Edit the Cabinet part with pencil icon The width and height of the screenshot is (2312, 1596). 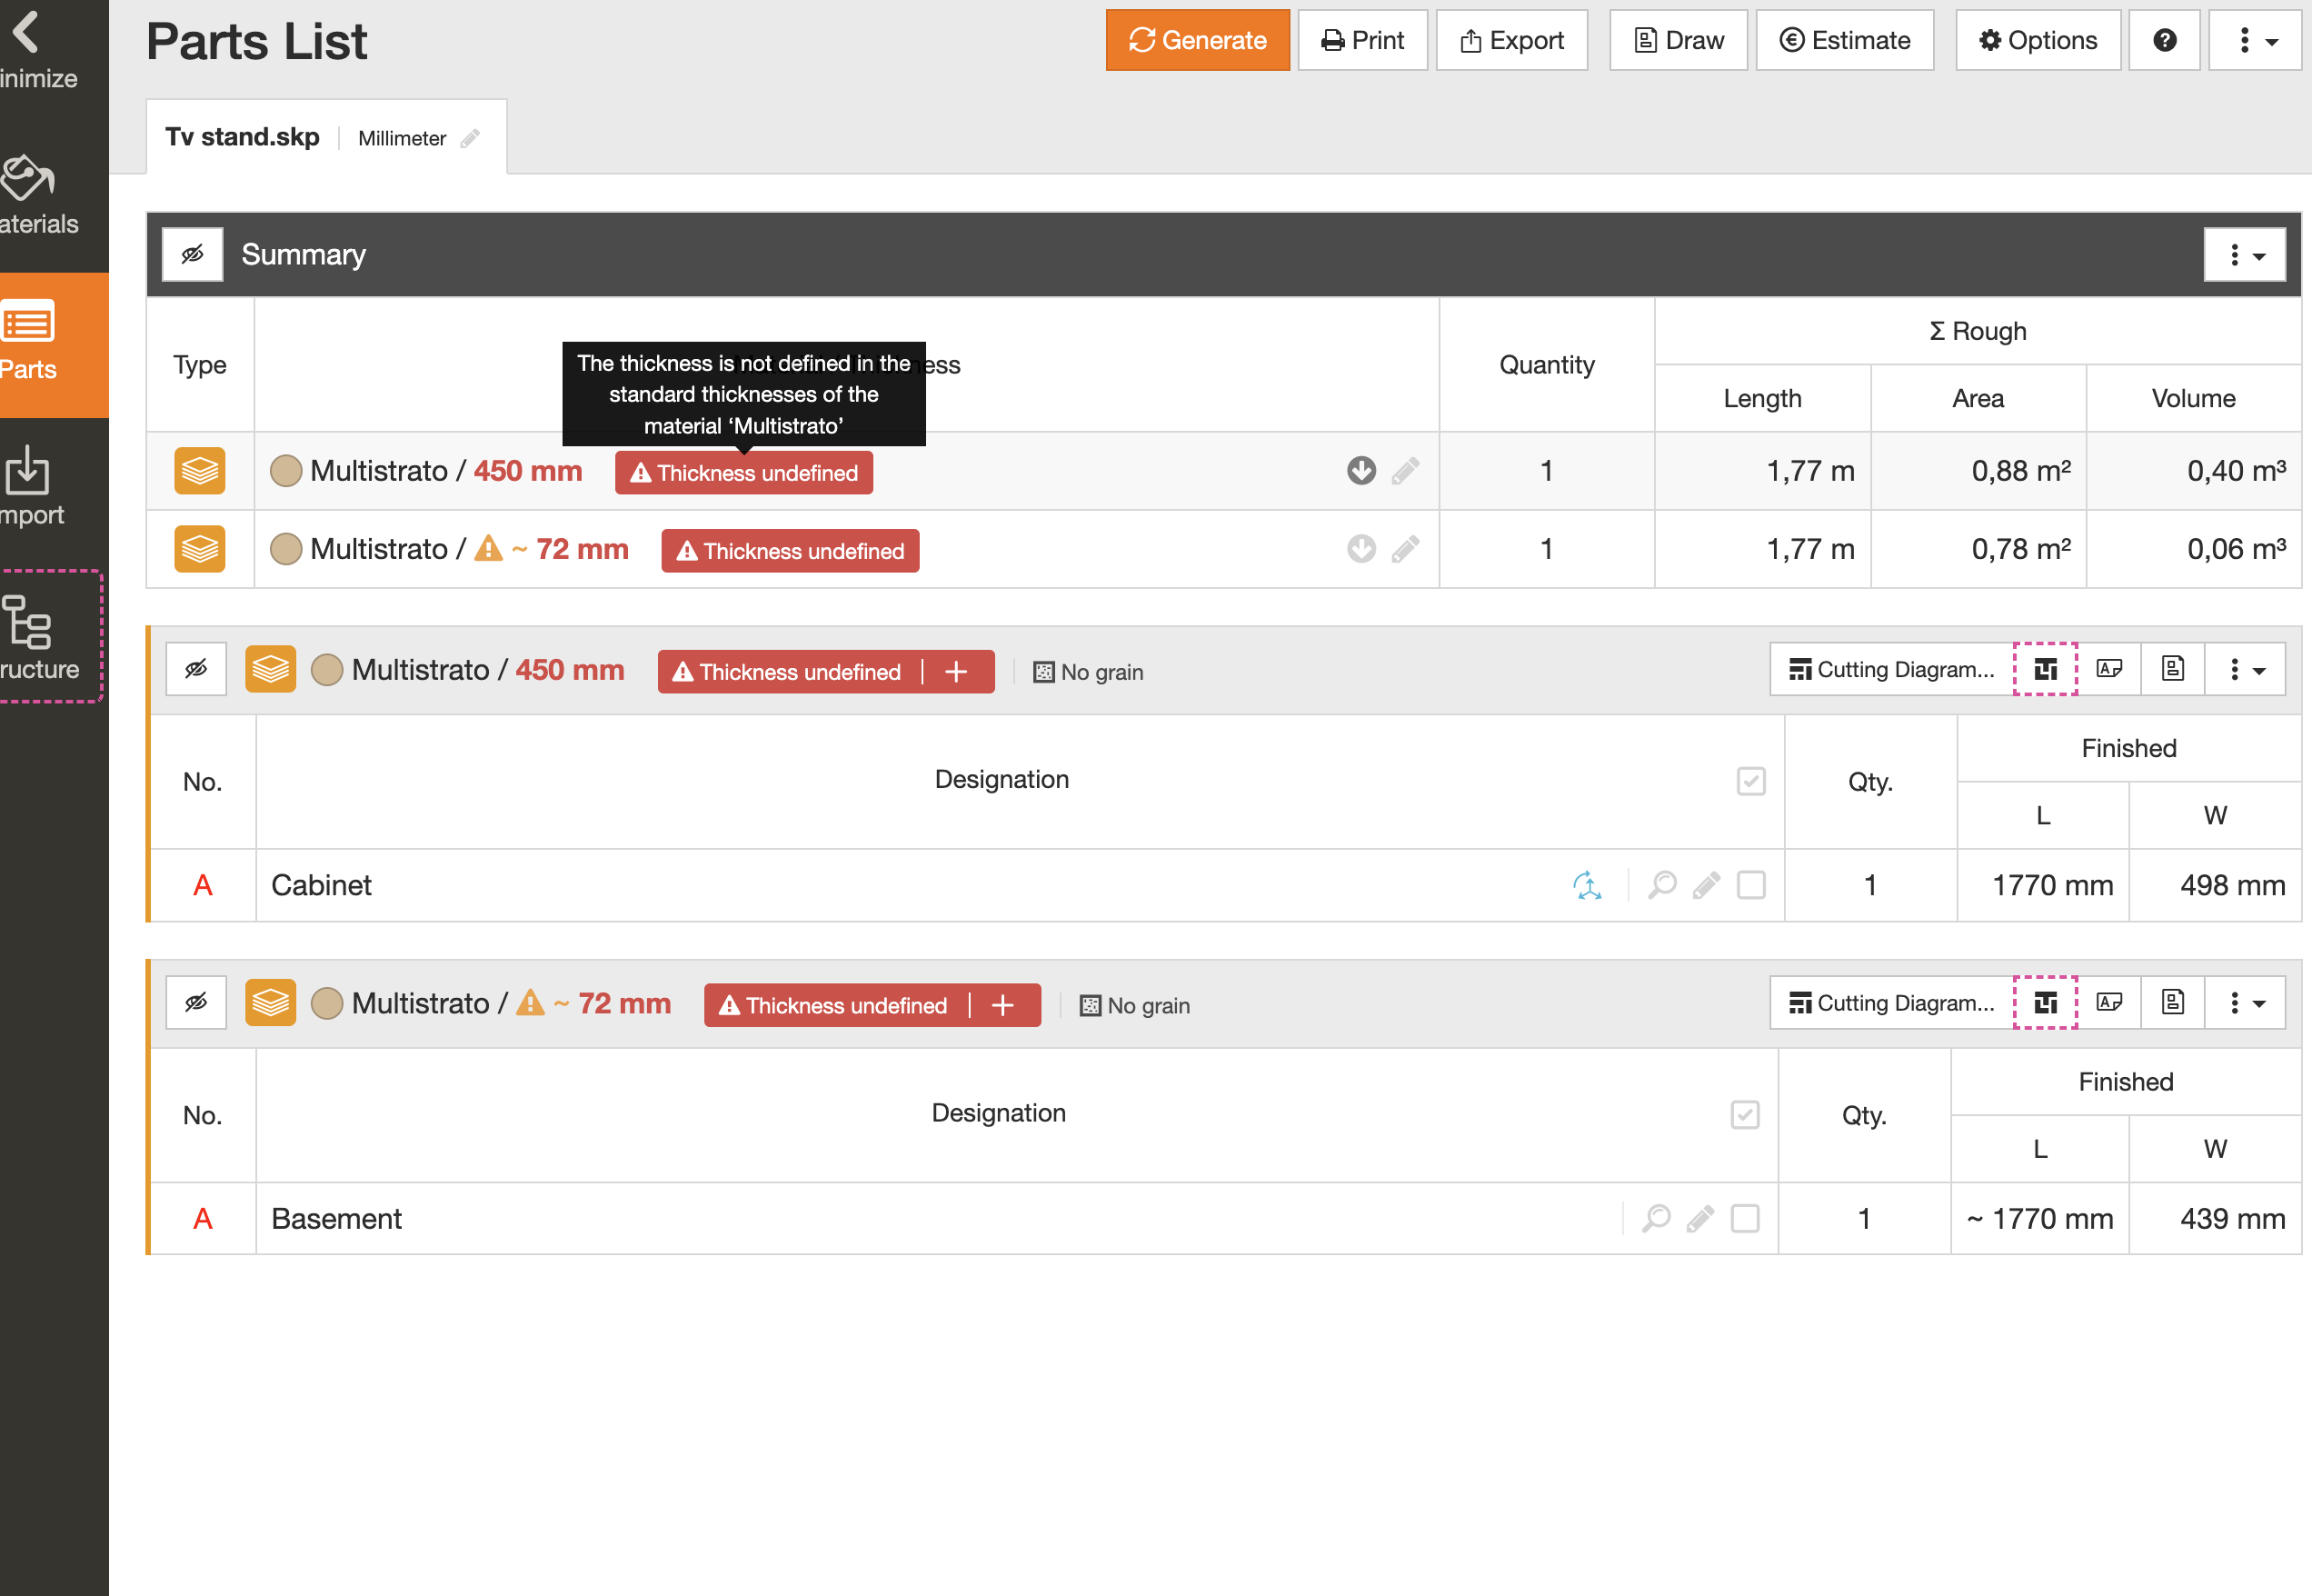pos(1706,885)
